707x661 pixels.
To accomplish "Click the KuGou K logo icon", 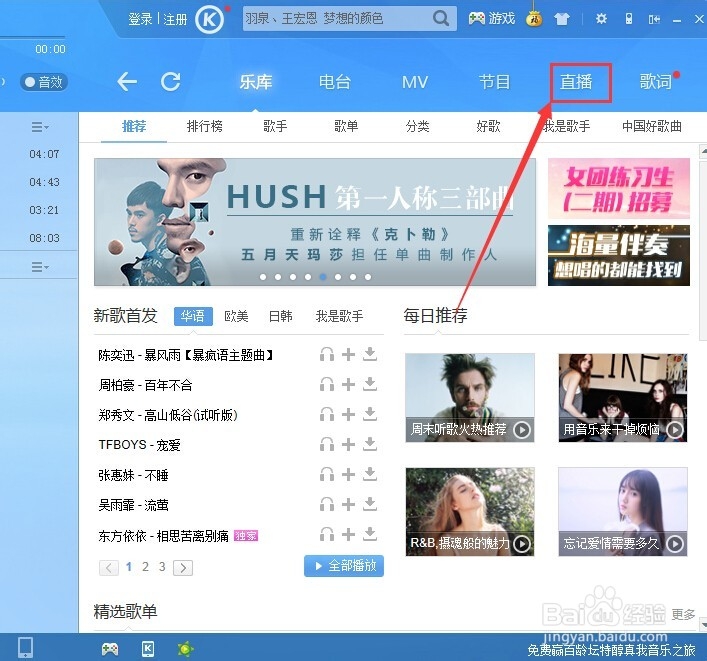I will pyautogui.click(x=210, y=20).
